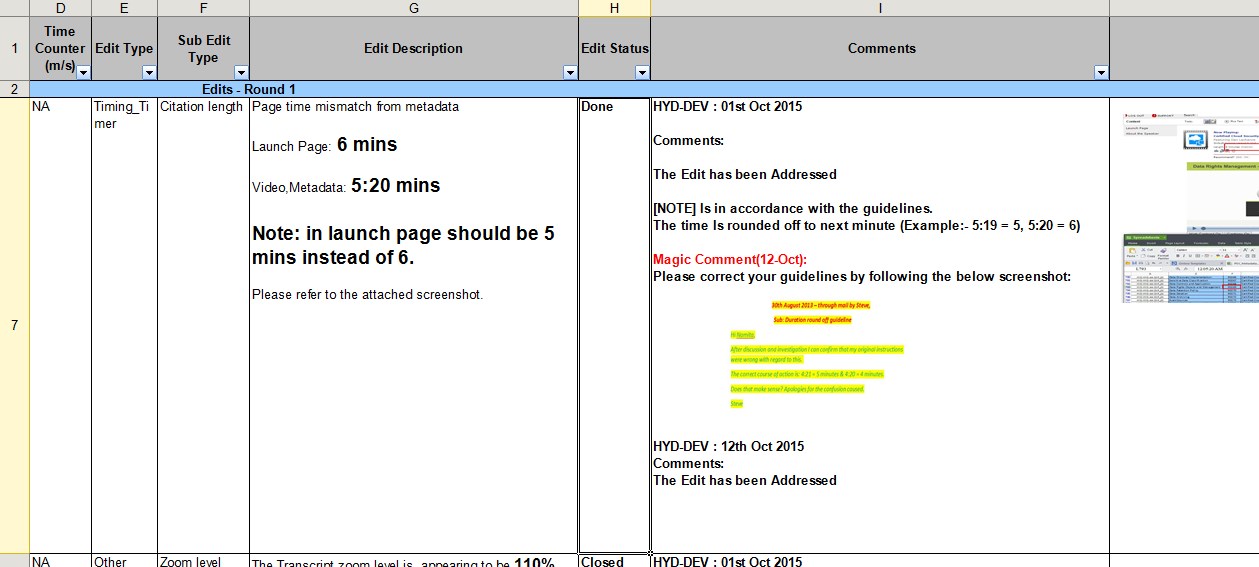Click the "Time Counter (m/s)" header cell
This screenshot has height=567, width=1259.
point(60,49)
